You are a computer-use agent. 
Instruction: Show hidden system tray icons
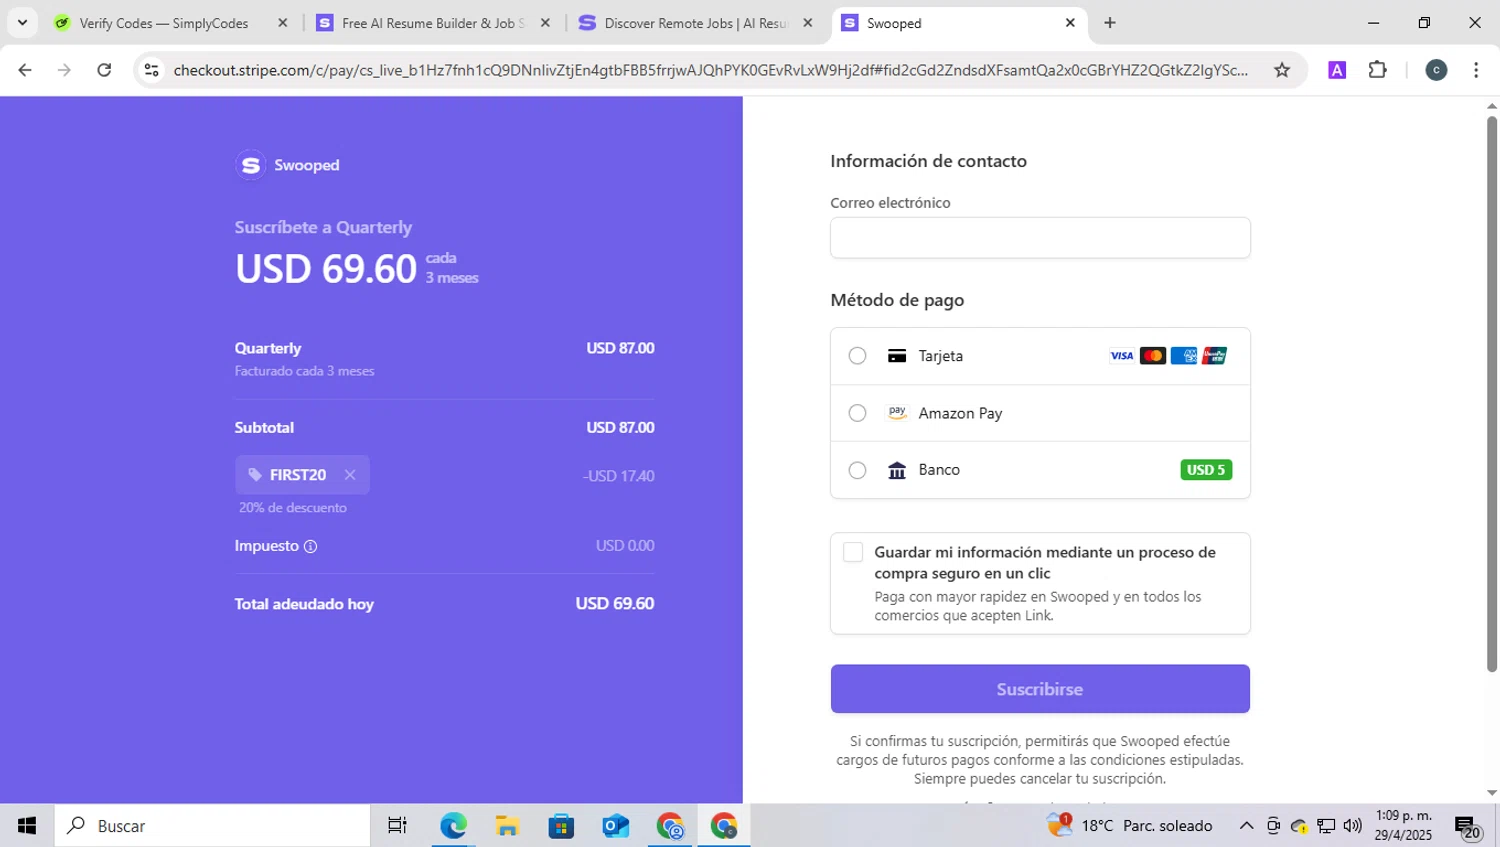point(1246,826)
